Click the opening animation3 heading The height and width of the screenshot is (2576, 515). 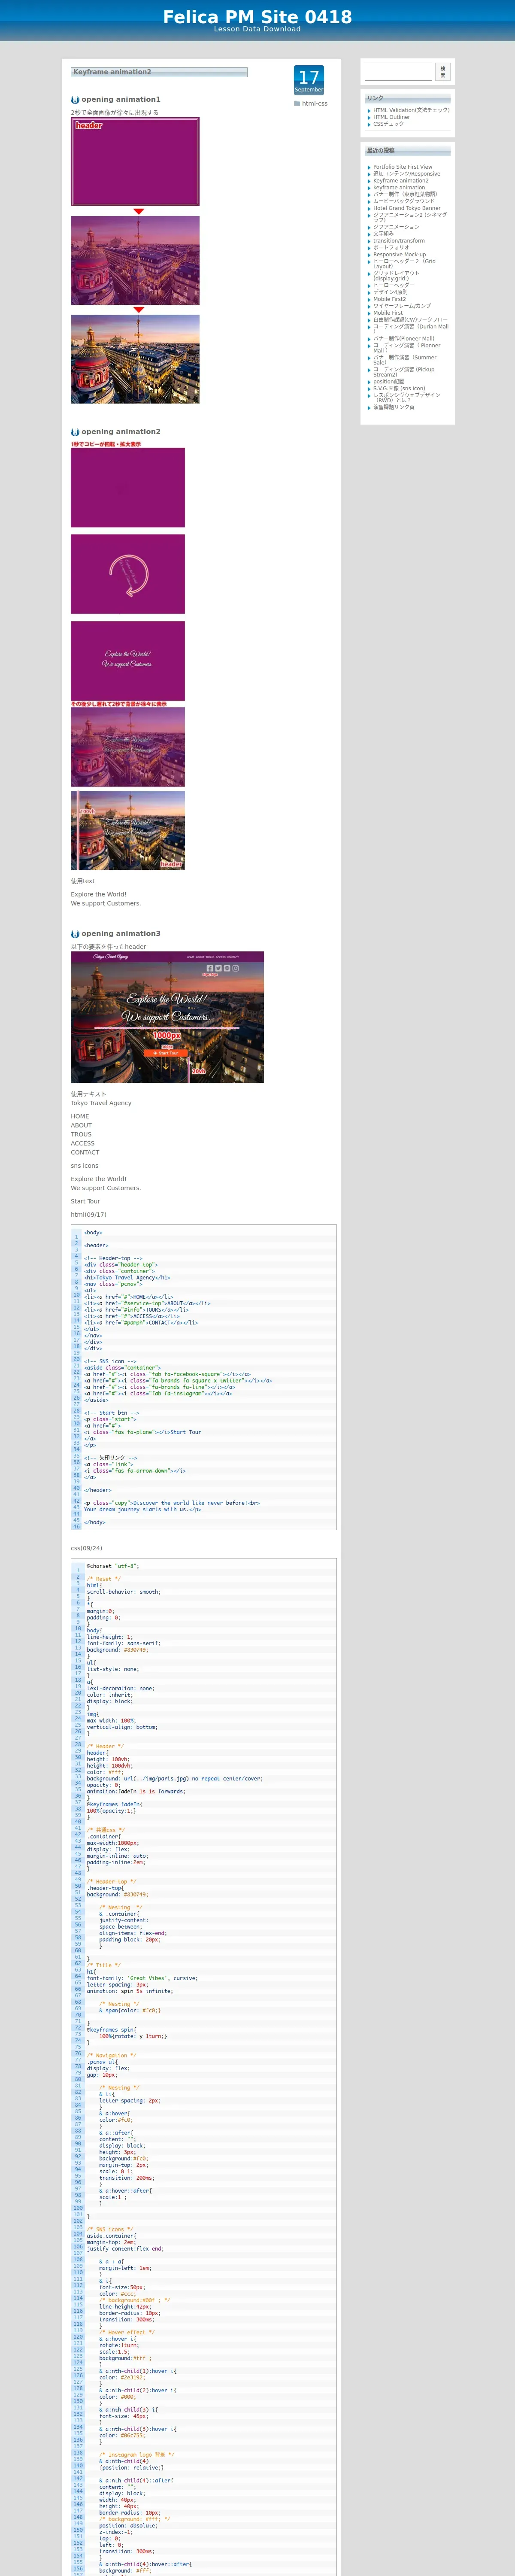click(121, 934)
